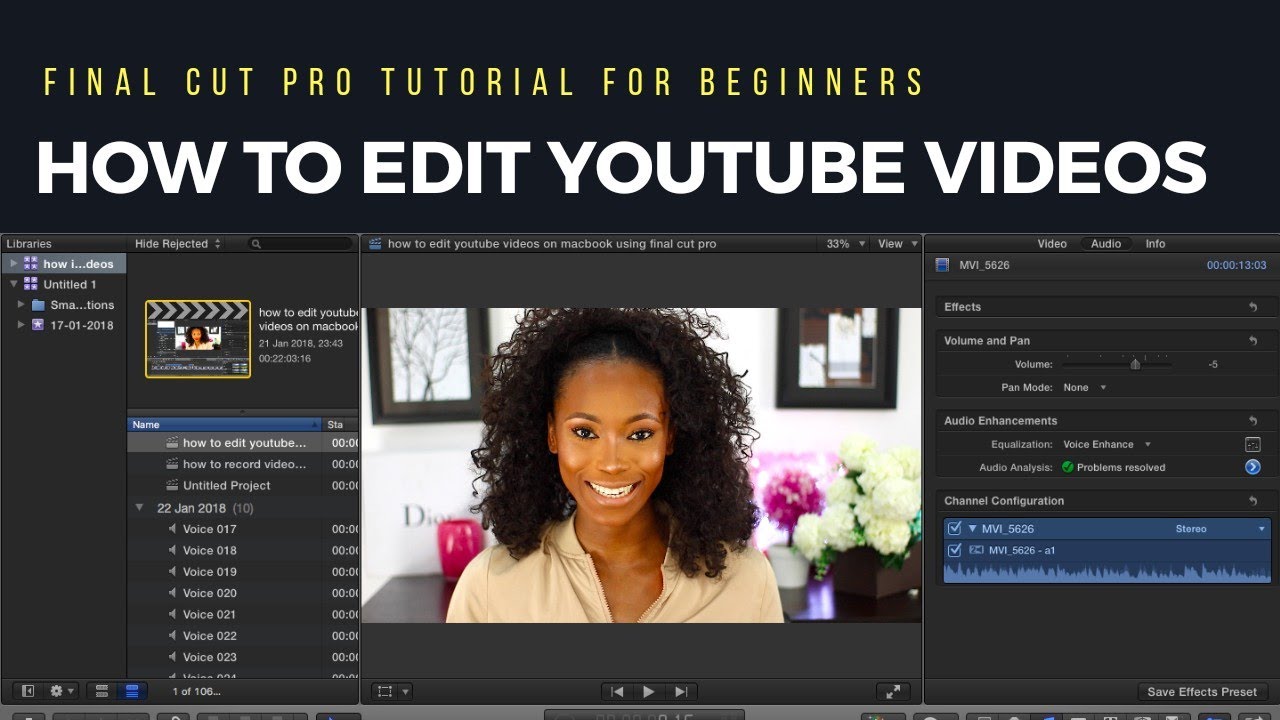Viewport: 1280px width, 720px height.
Task: Click the MVI_5626 clip filmstrip icon
Action: click(941, 265)
